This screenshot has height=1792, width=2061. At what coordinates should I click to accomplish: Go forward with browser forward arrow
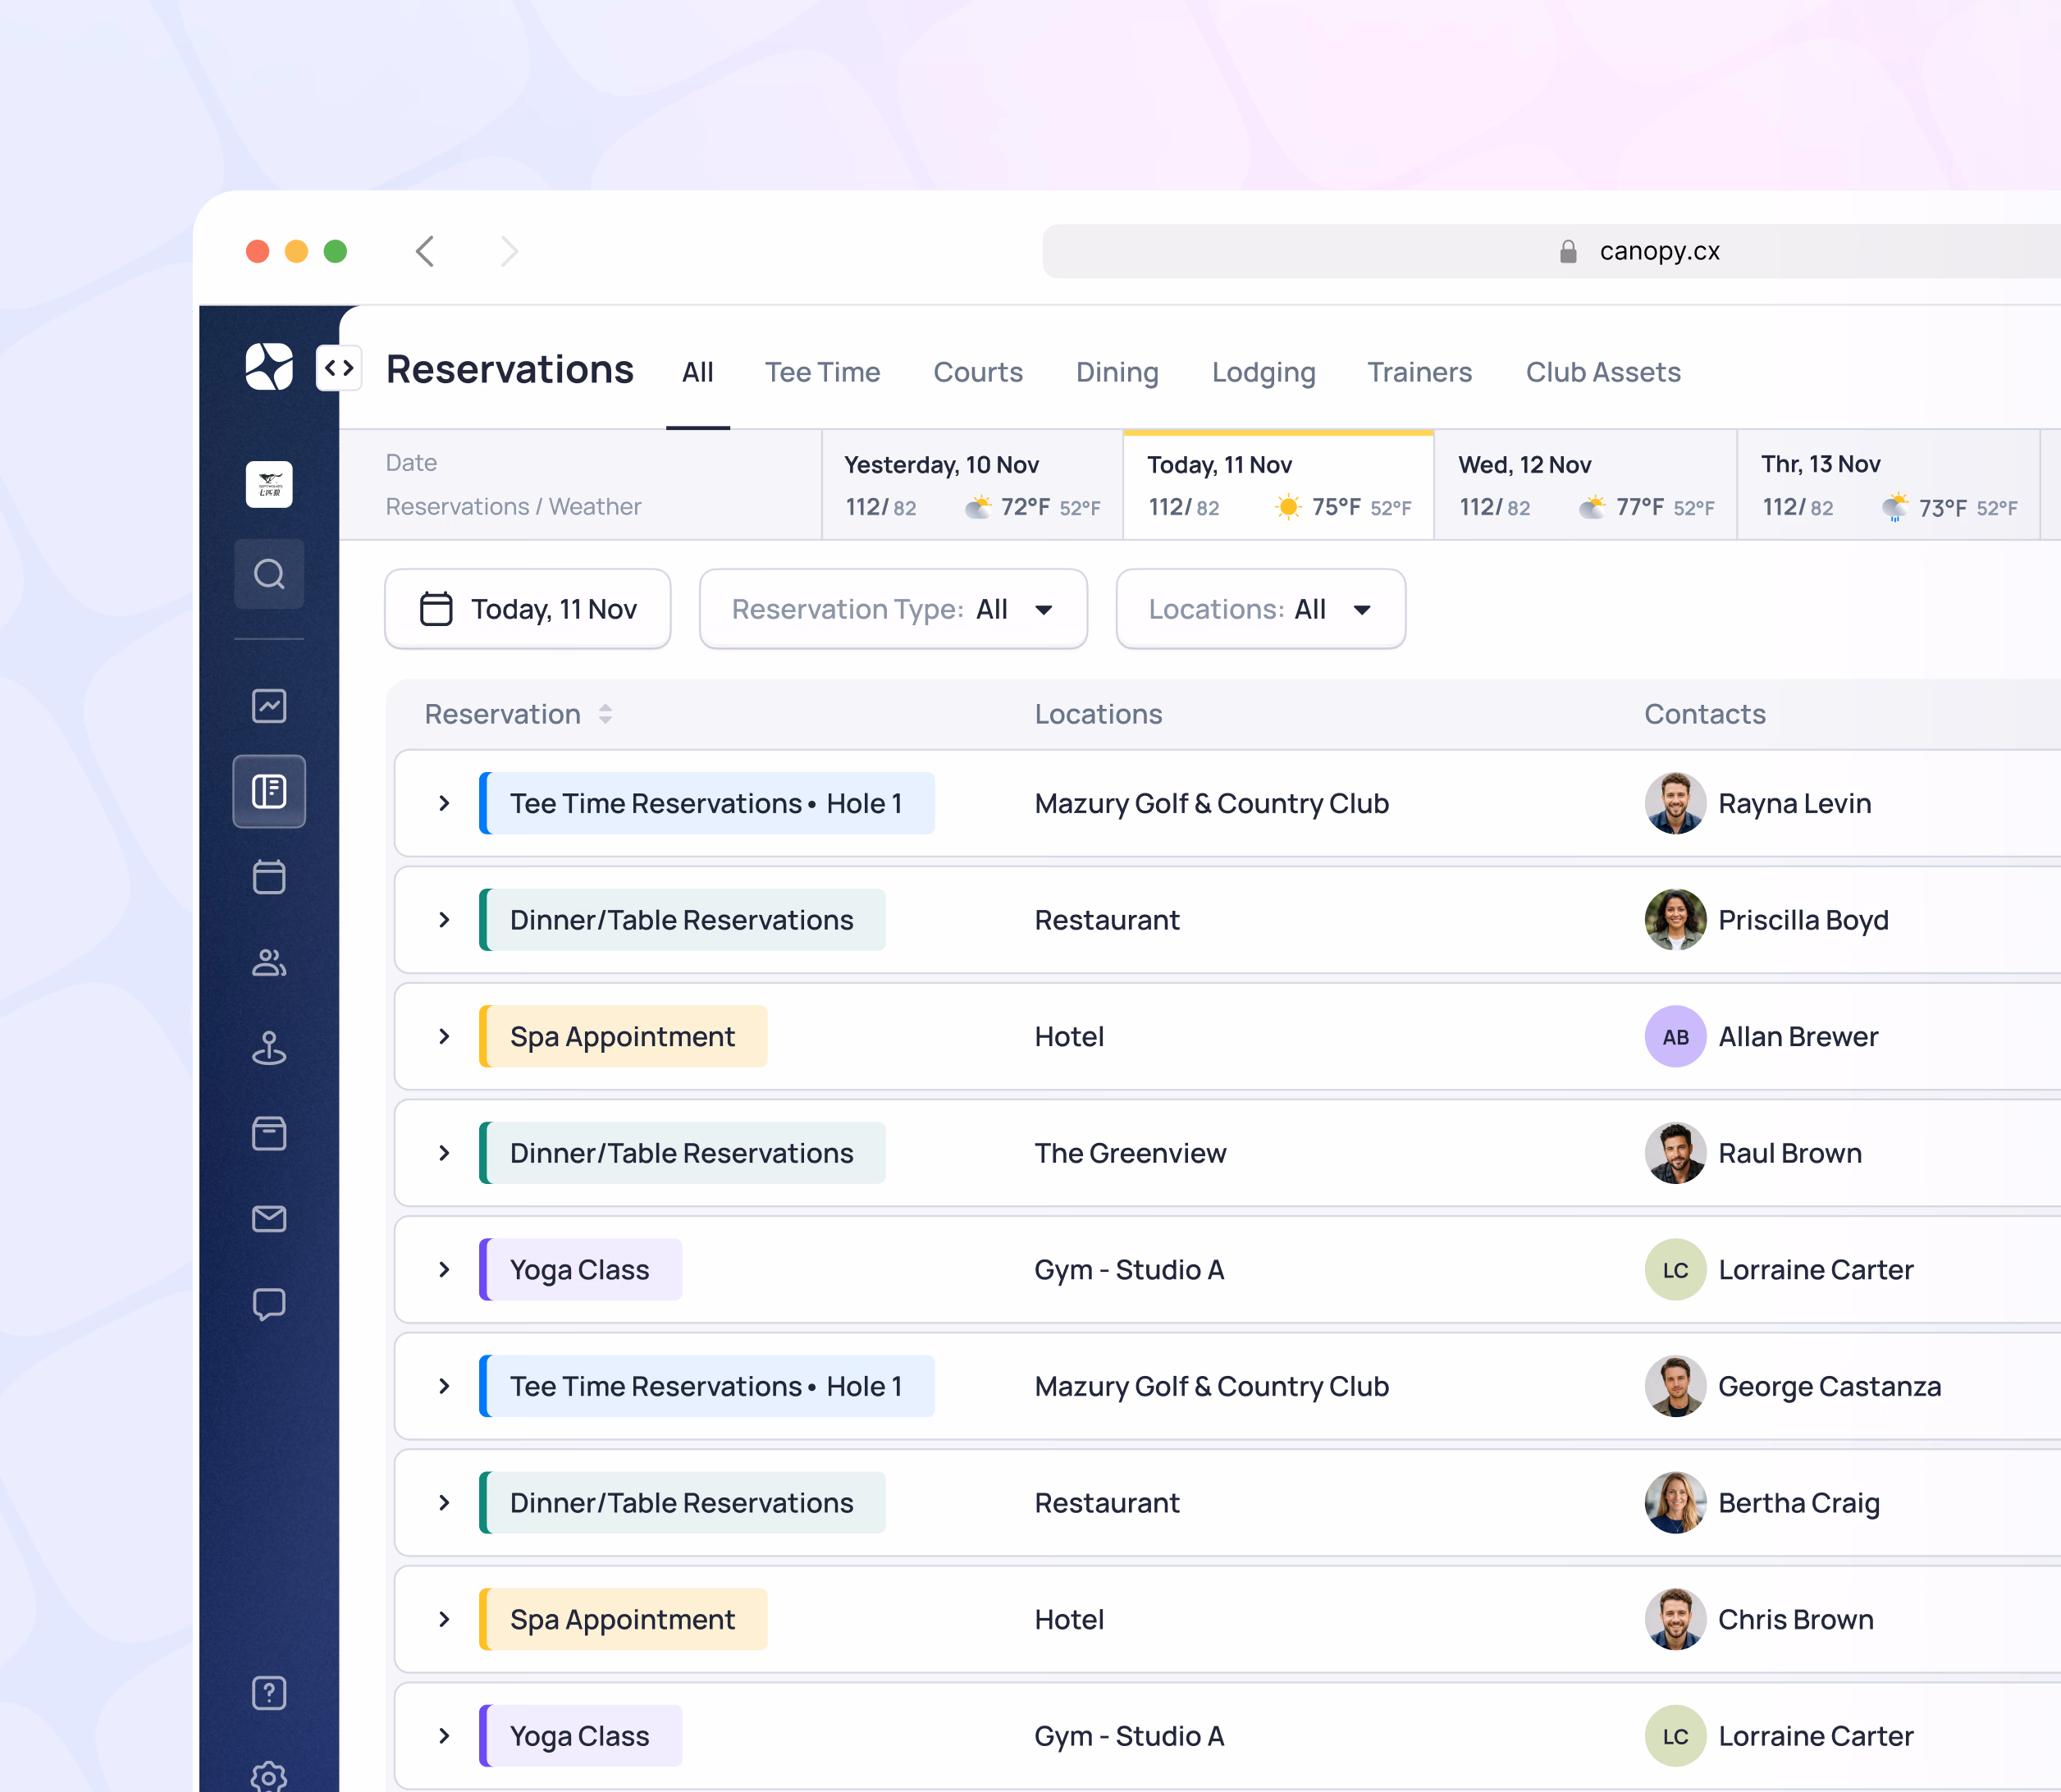[509, 251]
